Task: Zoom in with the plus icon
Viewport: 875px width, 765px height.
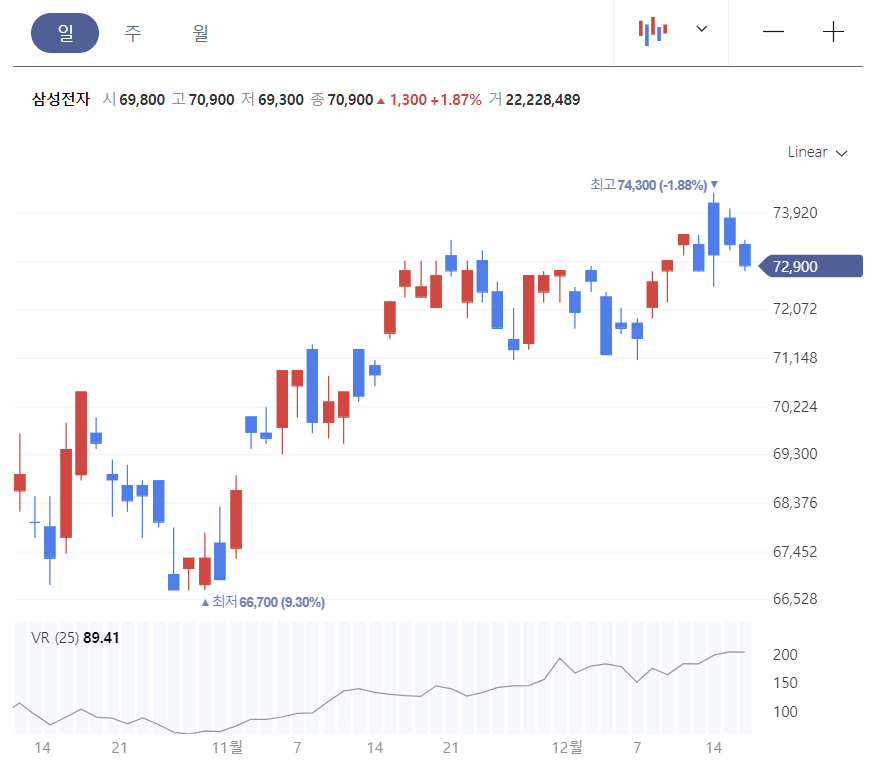Action: pyautogui.click(x=833, y=32)
